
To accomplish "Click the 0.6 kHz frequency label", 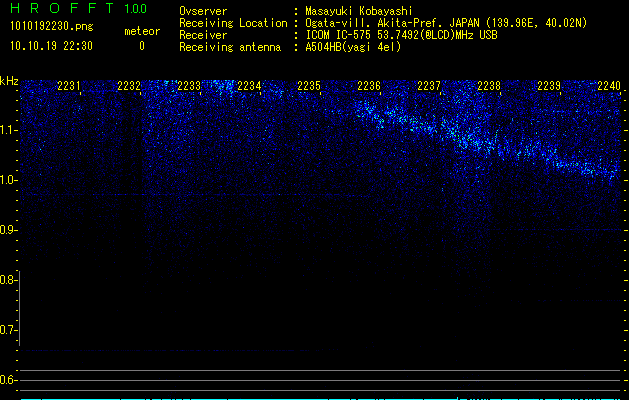I will tap(8, 380).
